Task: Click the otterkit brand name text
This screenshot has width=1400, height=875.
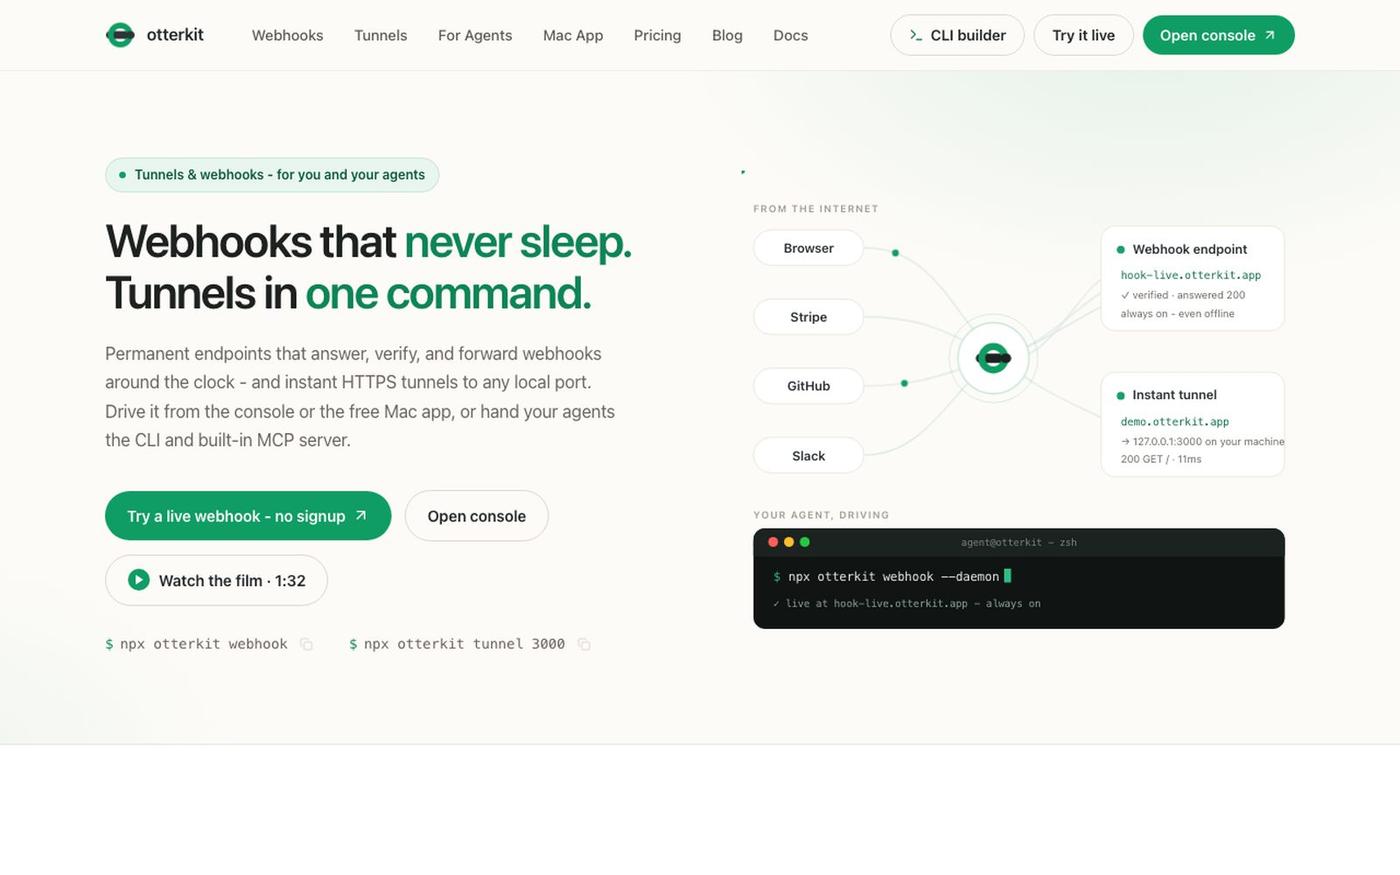Action: coord(175,35)
